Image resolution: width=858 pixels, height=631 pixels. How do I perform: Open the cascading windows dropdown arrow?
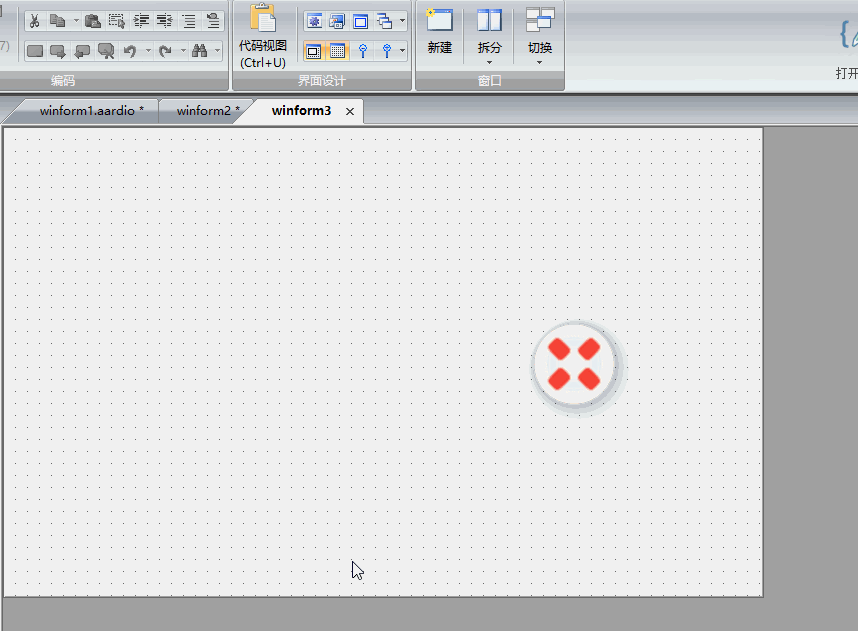[402, 22]
